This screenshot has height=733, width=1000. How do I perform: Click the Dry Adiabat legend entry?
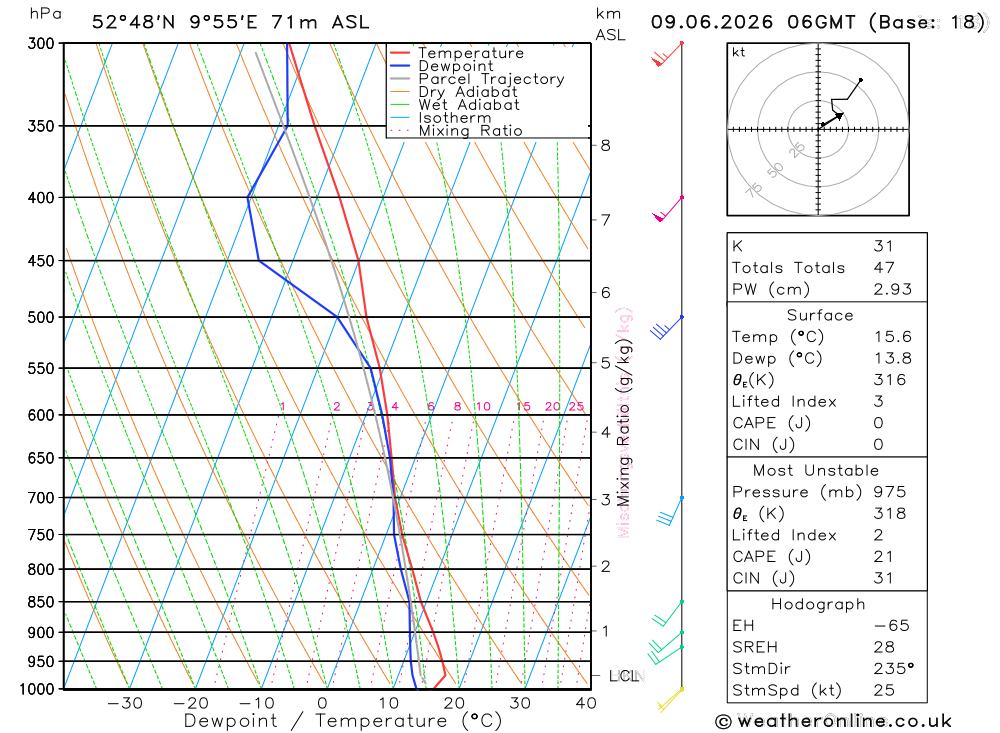click(x=453, y=92)
